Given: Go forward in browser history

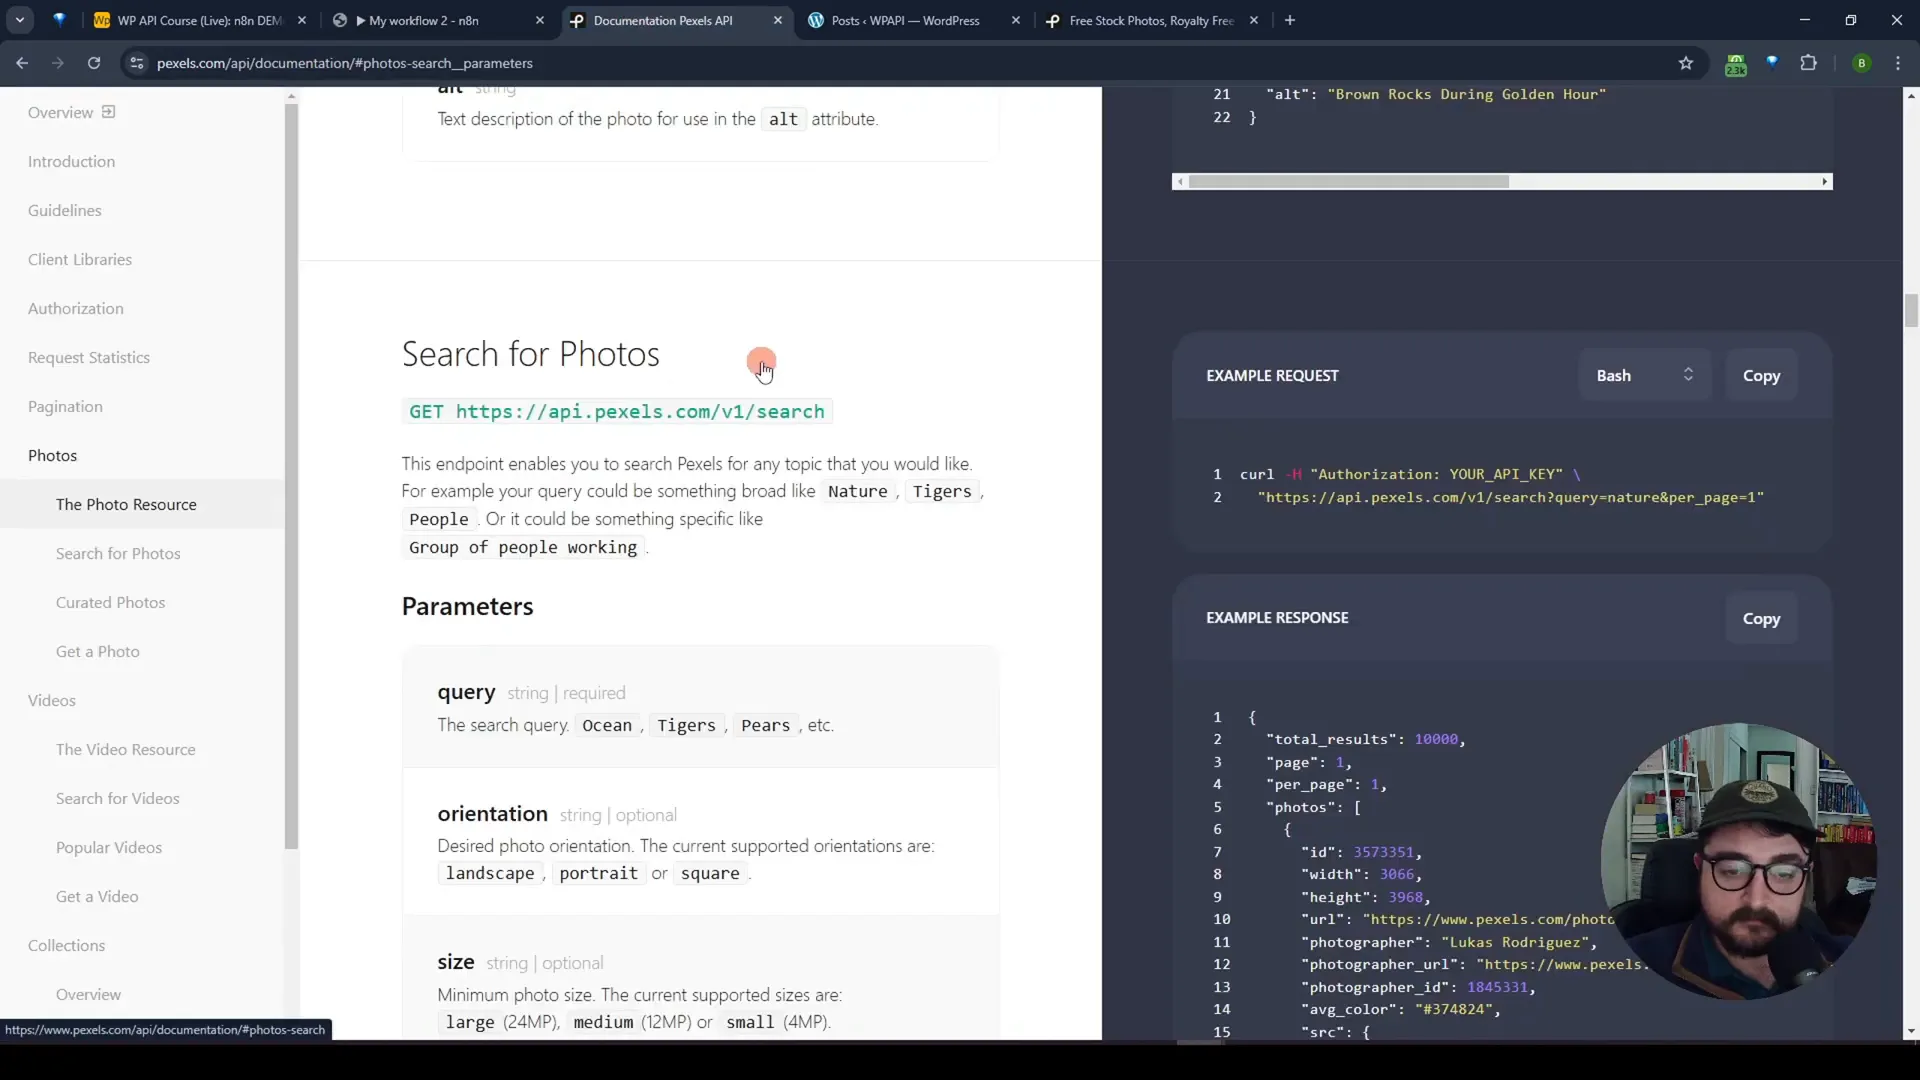Looking at the screenshot, I should pos(58,63).
